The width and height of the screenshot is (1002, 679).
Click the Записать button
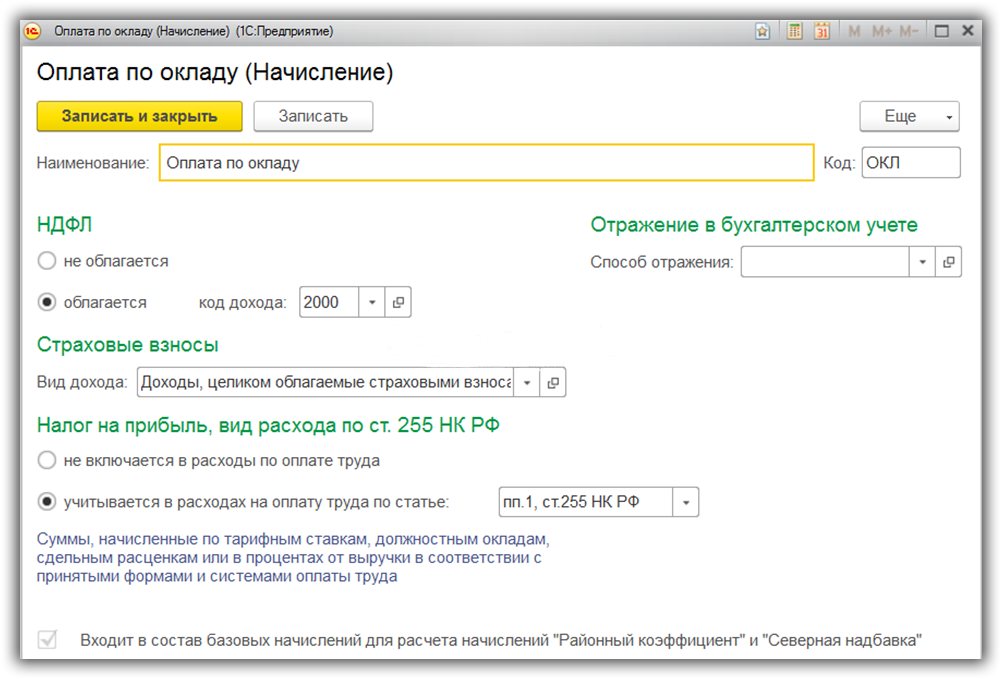point(313,116)
